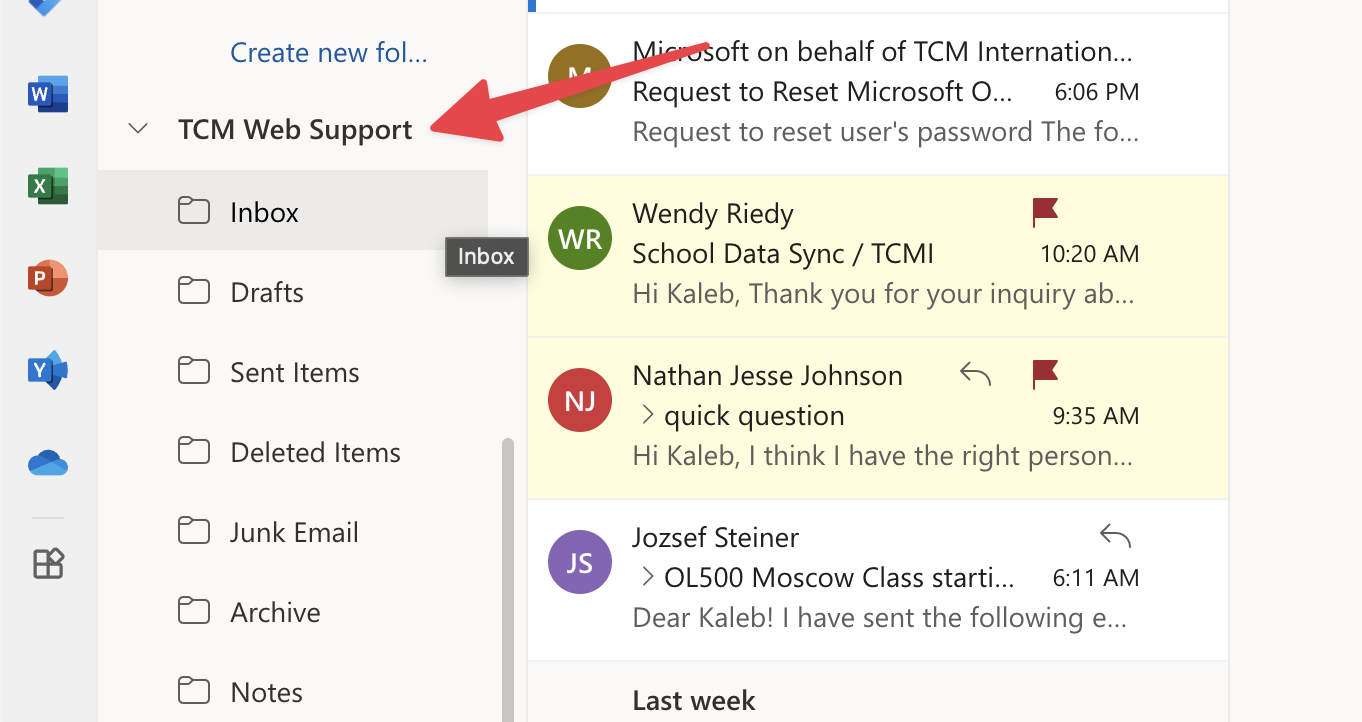The height and width of the screenshot is (722, 1362).
Task: Collapse the TCM Web Support folder group
Action: (x=139, y=129)
